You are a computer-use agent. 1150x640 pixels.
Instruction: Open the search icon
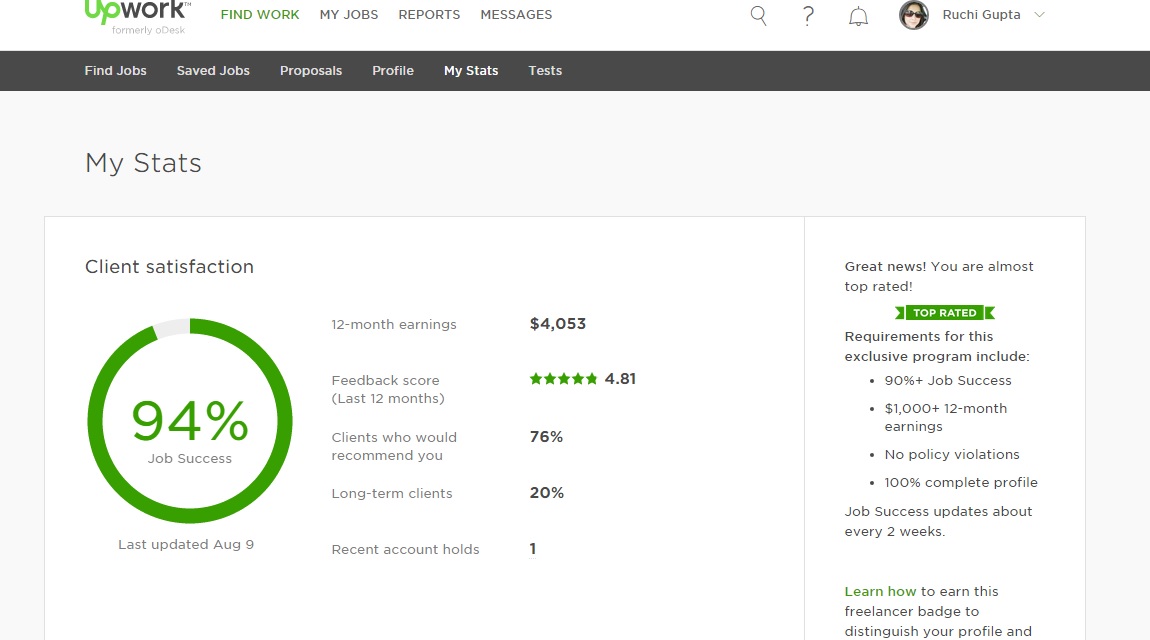[x=758, y=16]
